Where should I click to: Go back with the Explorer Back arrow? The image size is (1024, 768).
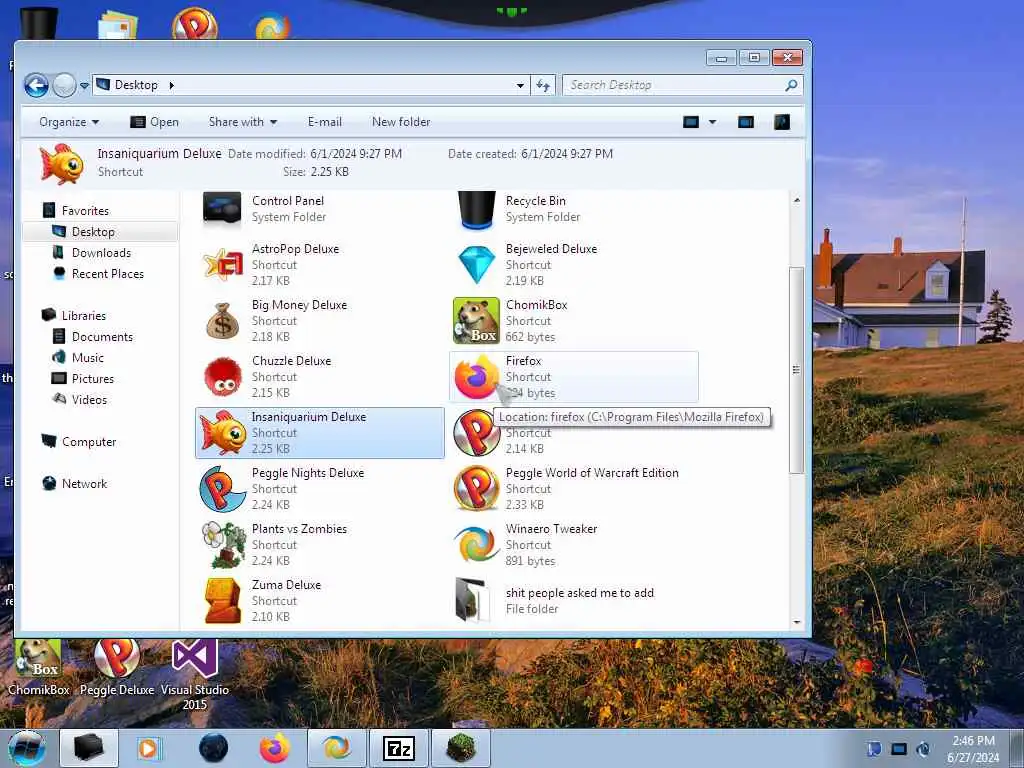tap(36, 85)
